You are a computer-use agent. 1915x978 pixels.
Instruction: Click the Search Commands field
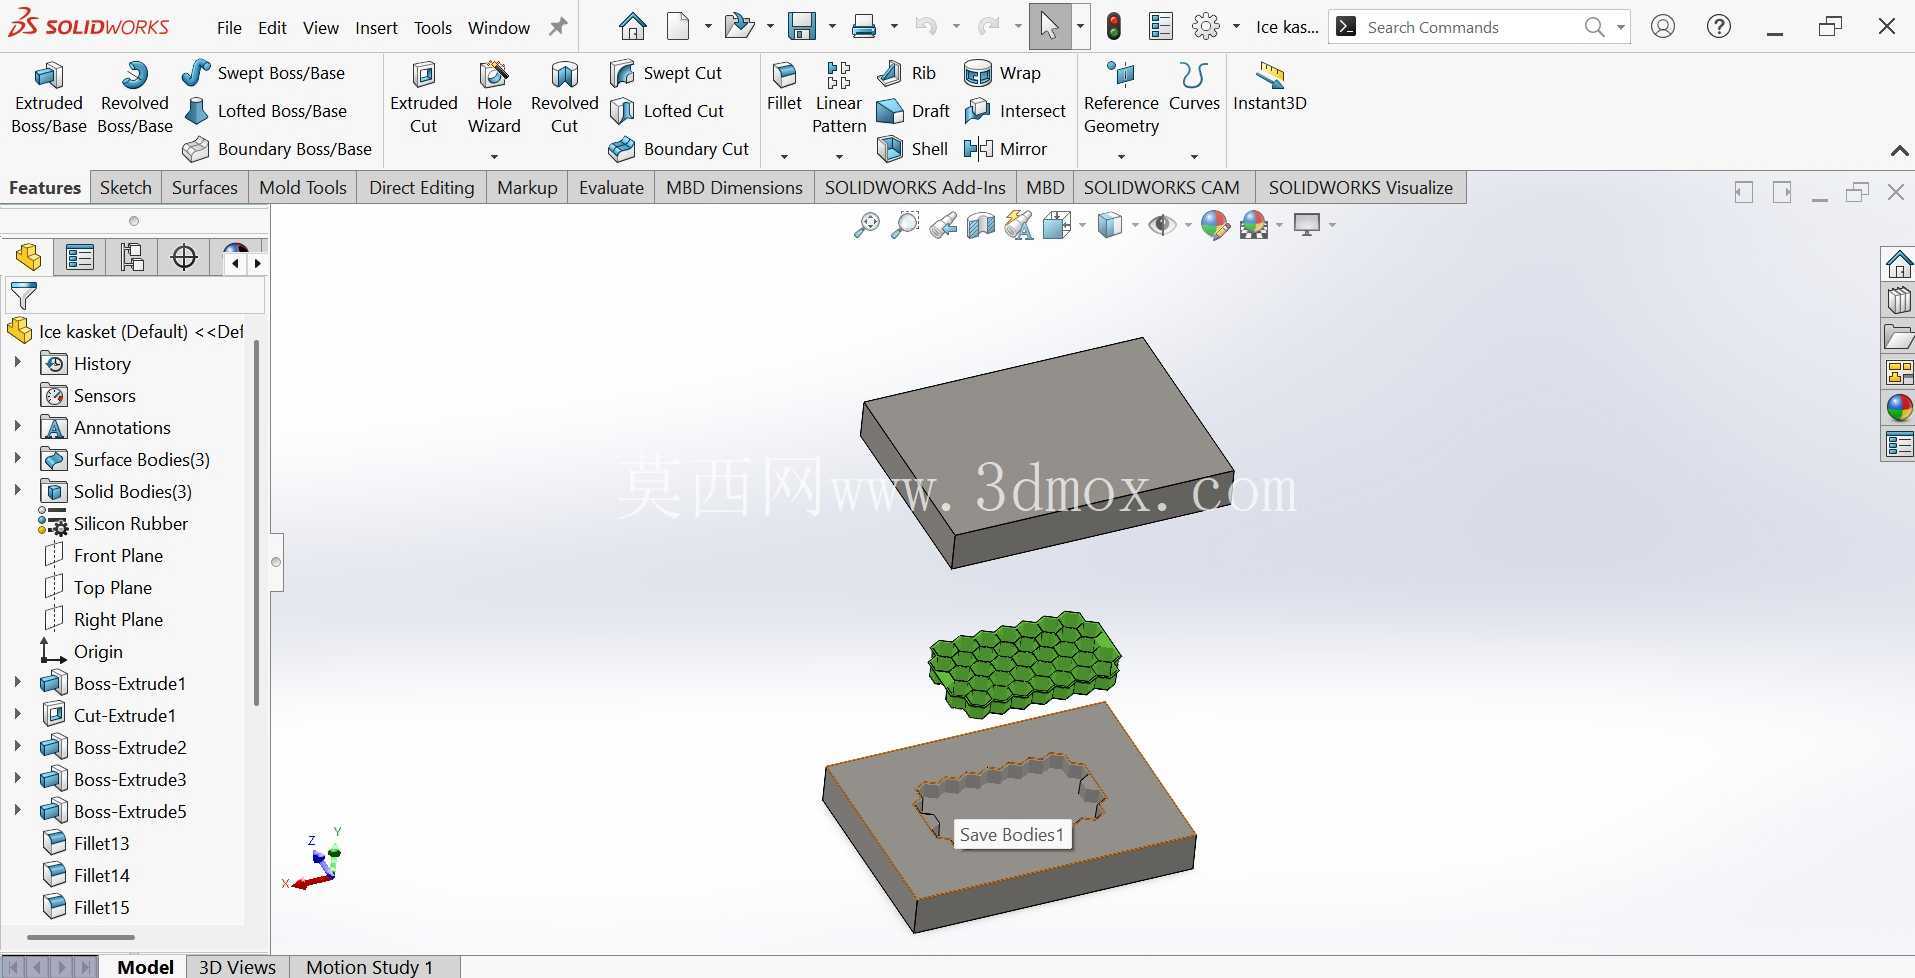1470,27
